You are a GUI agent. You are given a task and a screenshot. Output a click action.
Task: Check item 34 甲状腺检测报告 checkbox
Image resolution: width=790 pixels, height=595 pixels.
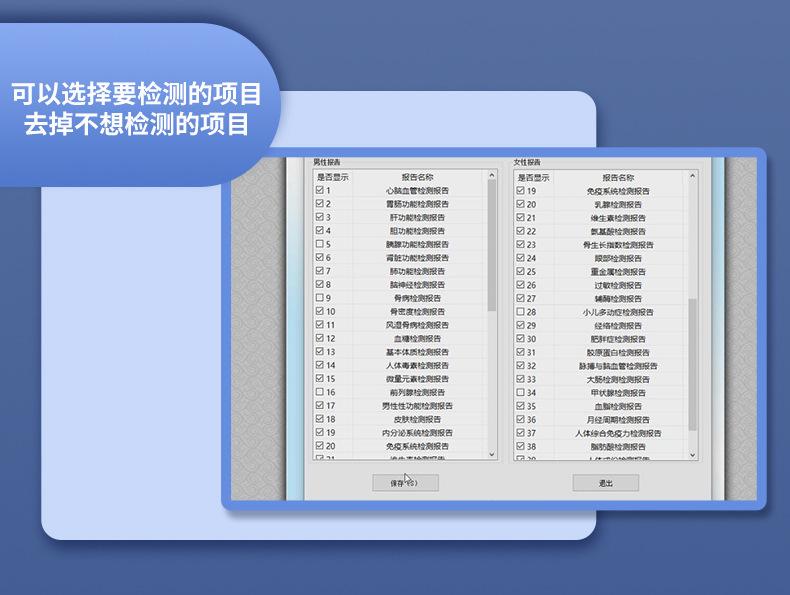click(x=520, y=393)
